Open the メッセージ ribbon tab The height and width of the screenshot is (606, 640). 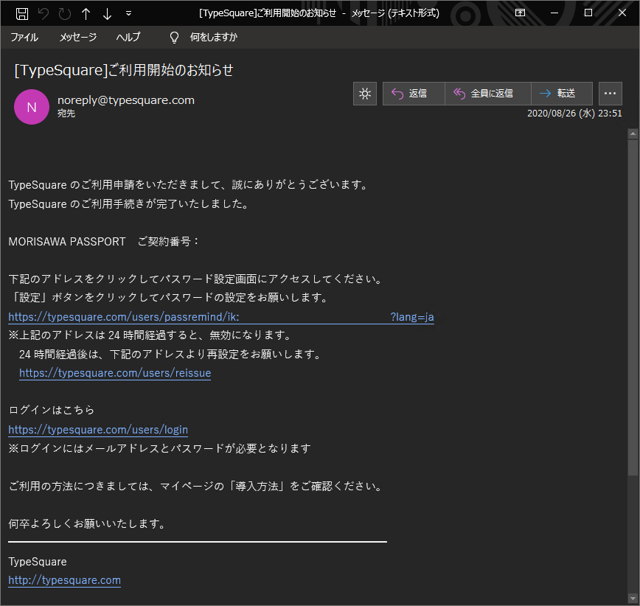point(78,37)
